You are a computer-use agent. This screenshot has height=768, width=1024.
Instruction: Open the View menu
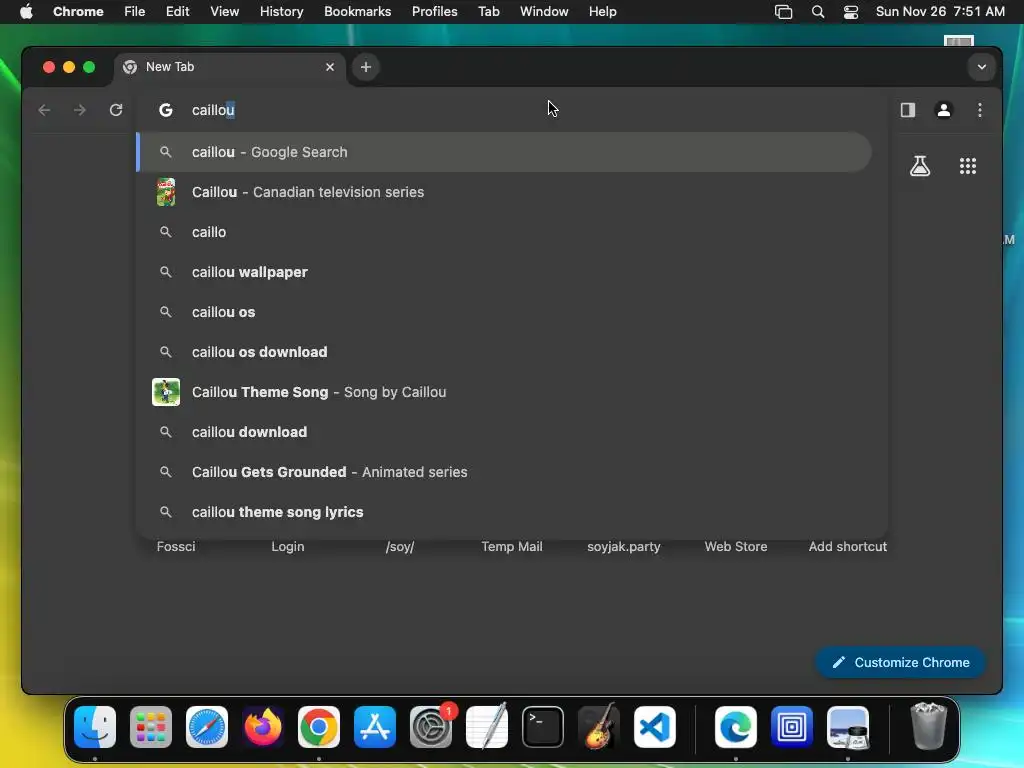[x=225, y=12]
